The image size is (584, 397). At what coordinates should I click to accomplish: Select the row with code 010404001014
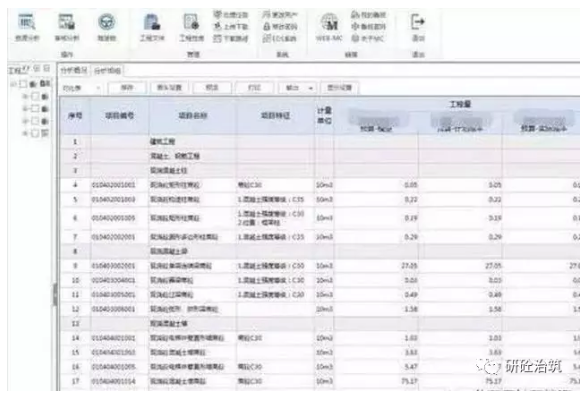[x=320, y=381]
